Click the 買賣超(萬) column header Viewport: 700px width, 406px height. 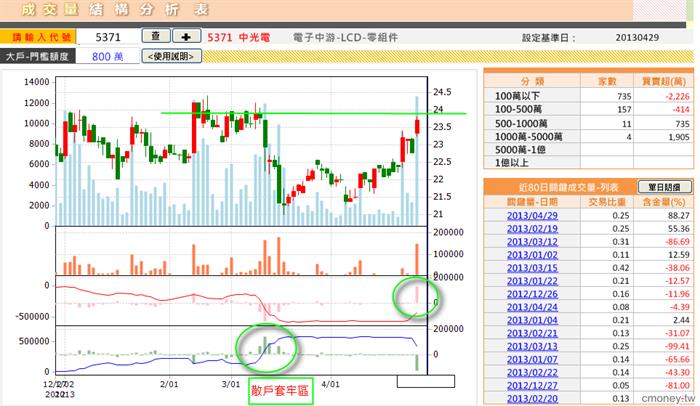pos(663,81)
